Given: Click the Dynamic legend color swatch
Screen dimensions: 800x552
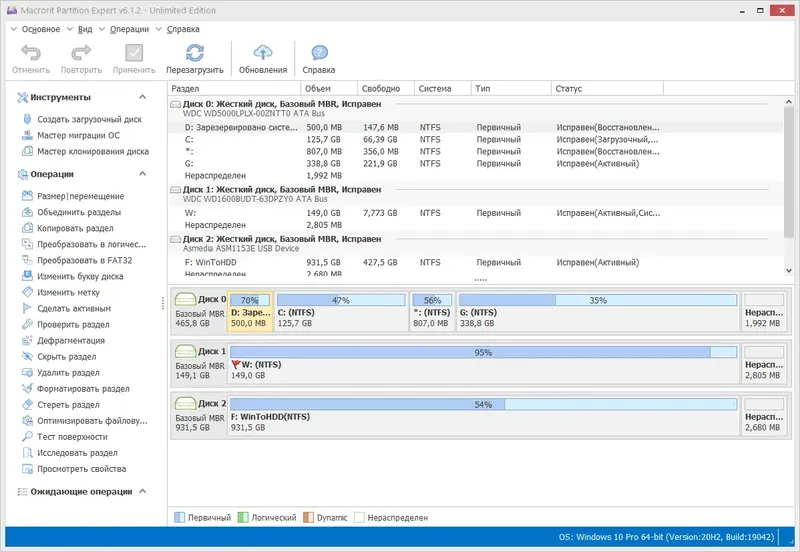Looking at the screenshot, I should [308, 517].
